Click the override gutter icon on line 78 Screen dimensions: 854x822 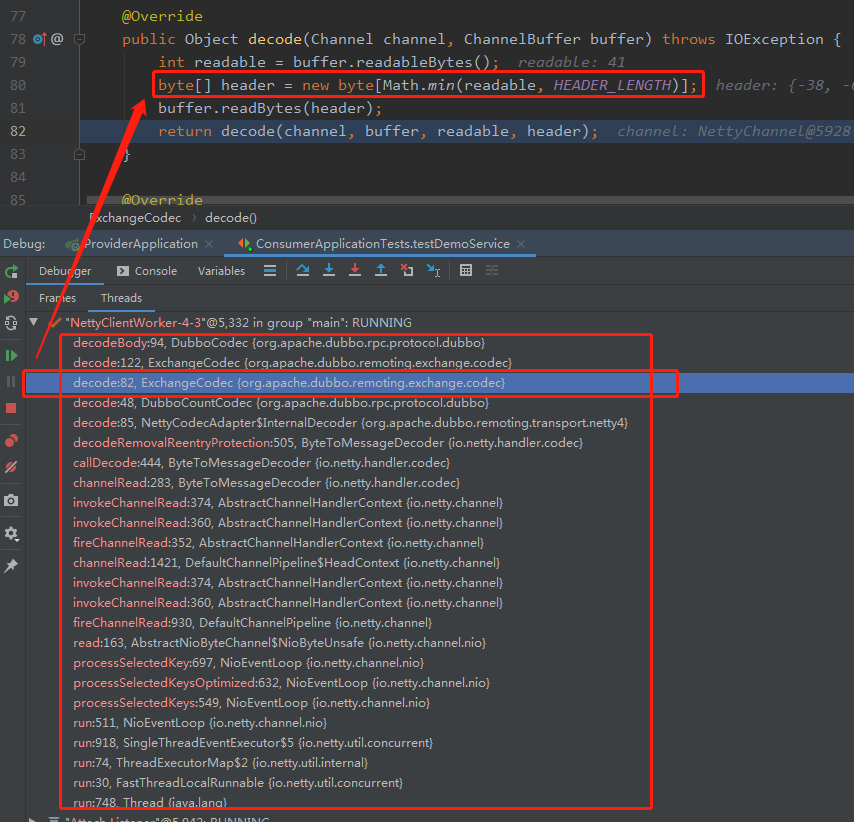pyautogui.click(x=40, y=39)
